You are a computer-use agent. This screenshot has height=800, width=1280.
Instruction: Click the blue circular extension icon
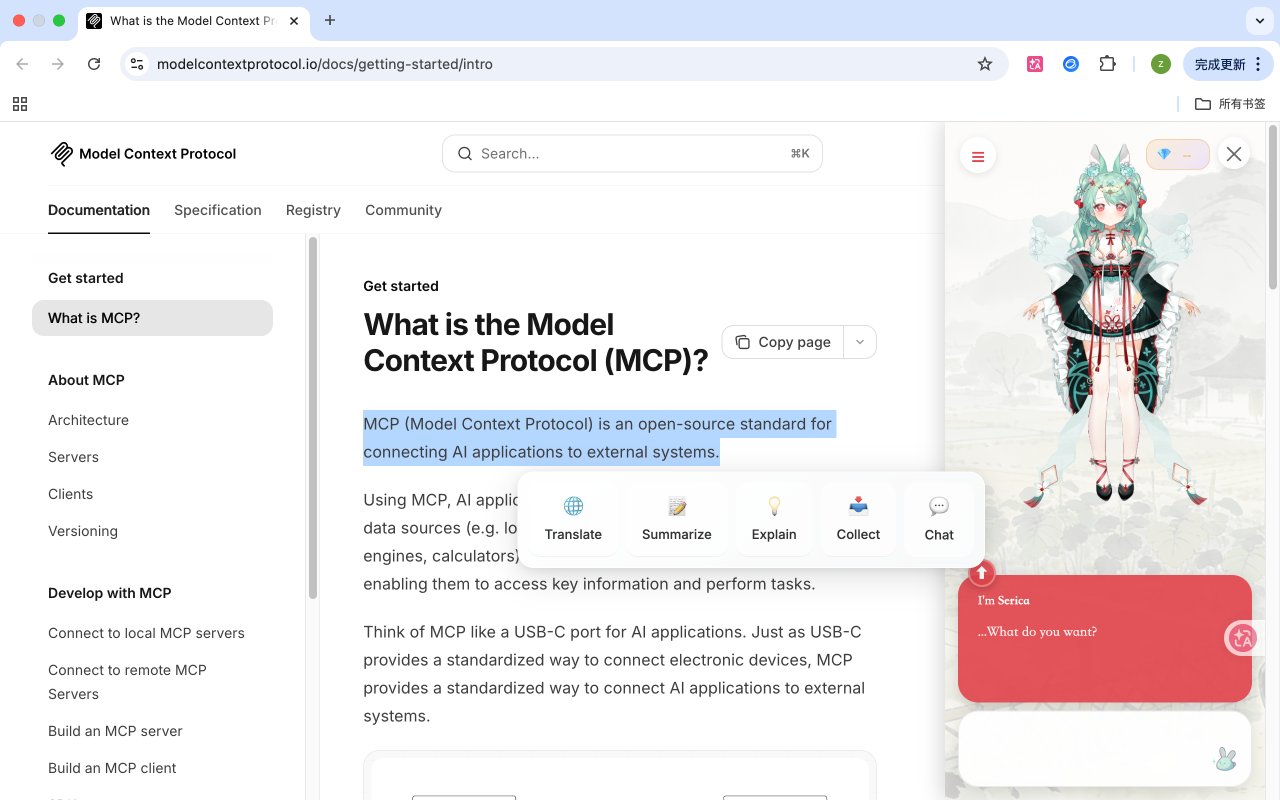[1071, 64]
